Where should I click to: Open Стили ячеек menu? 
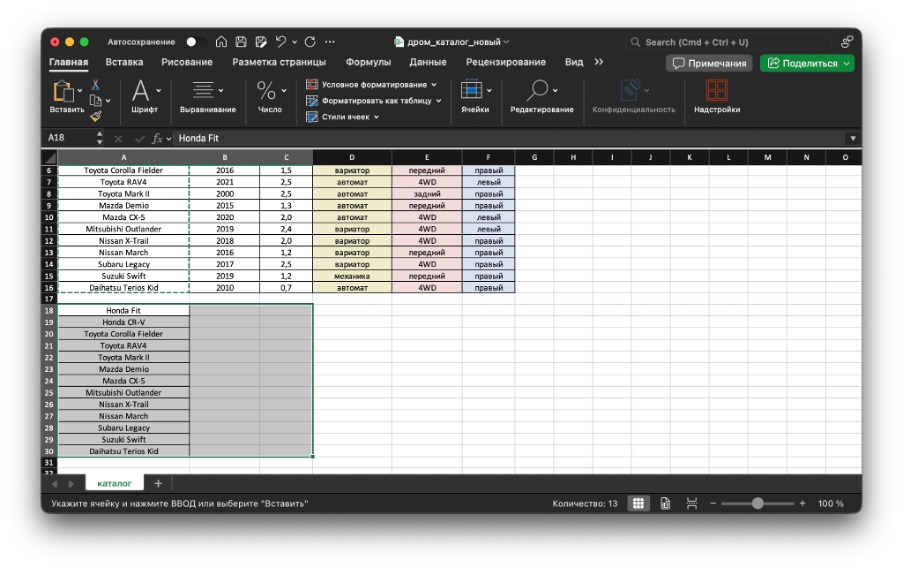(x=342, y=117)
